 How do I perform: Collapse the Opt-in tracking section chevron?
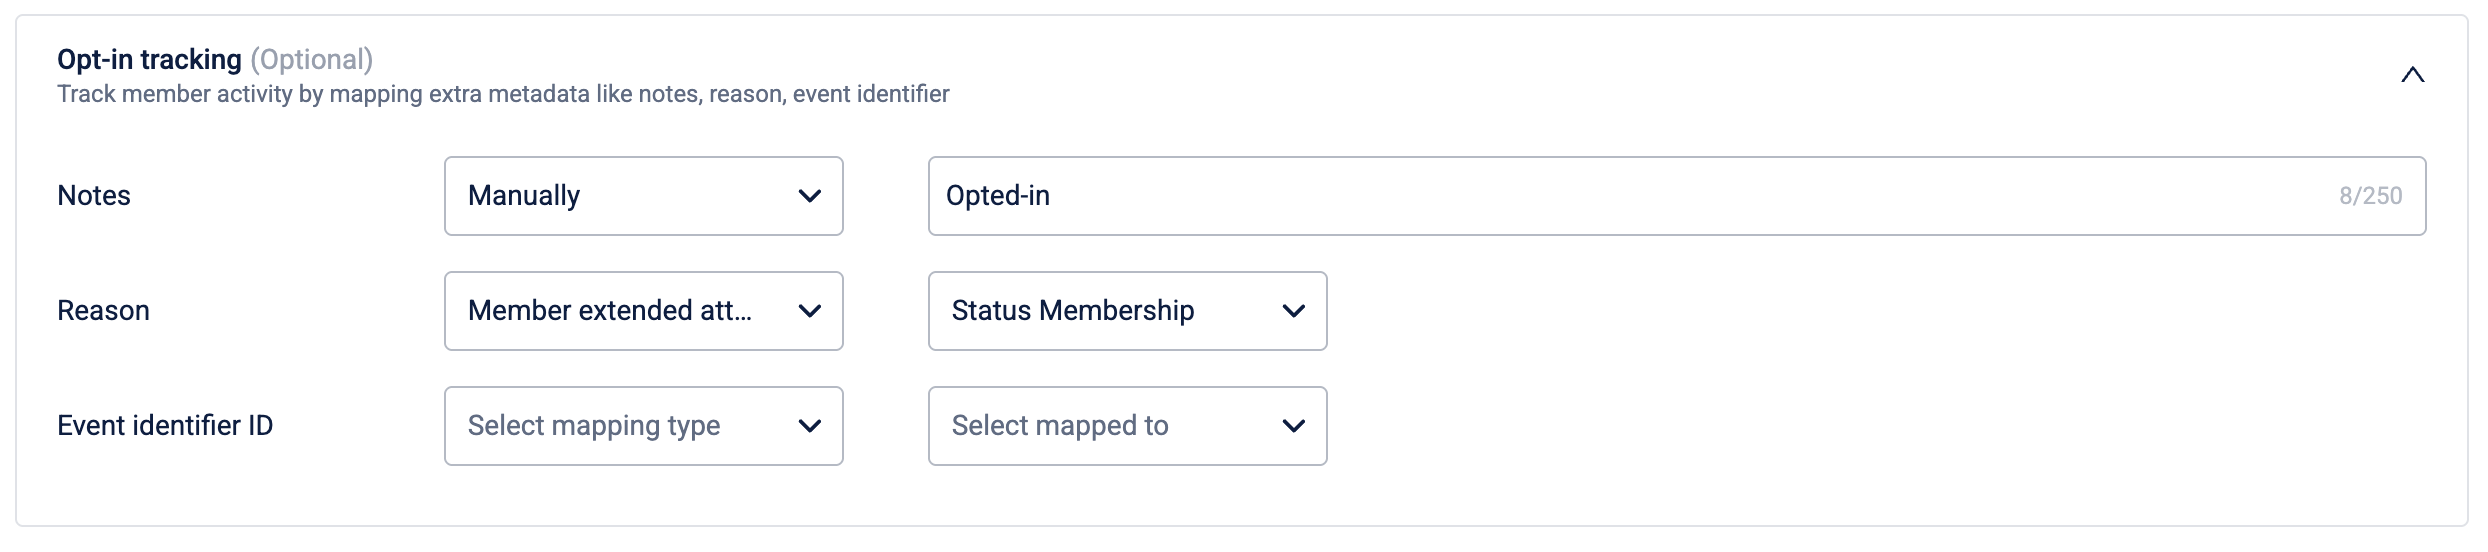point(2412,75)
